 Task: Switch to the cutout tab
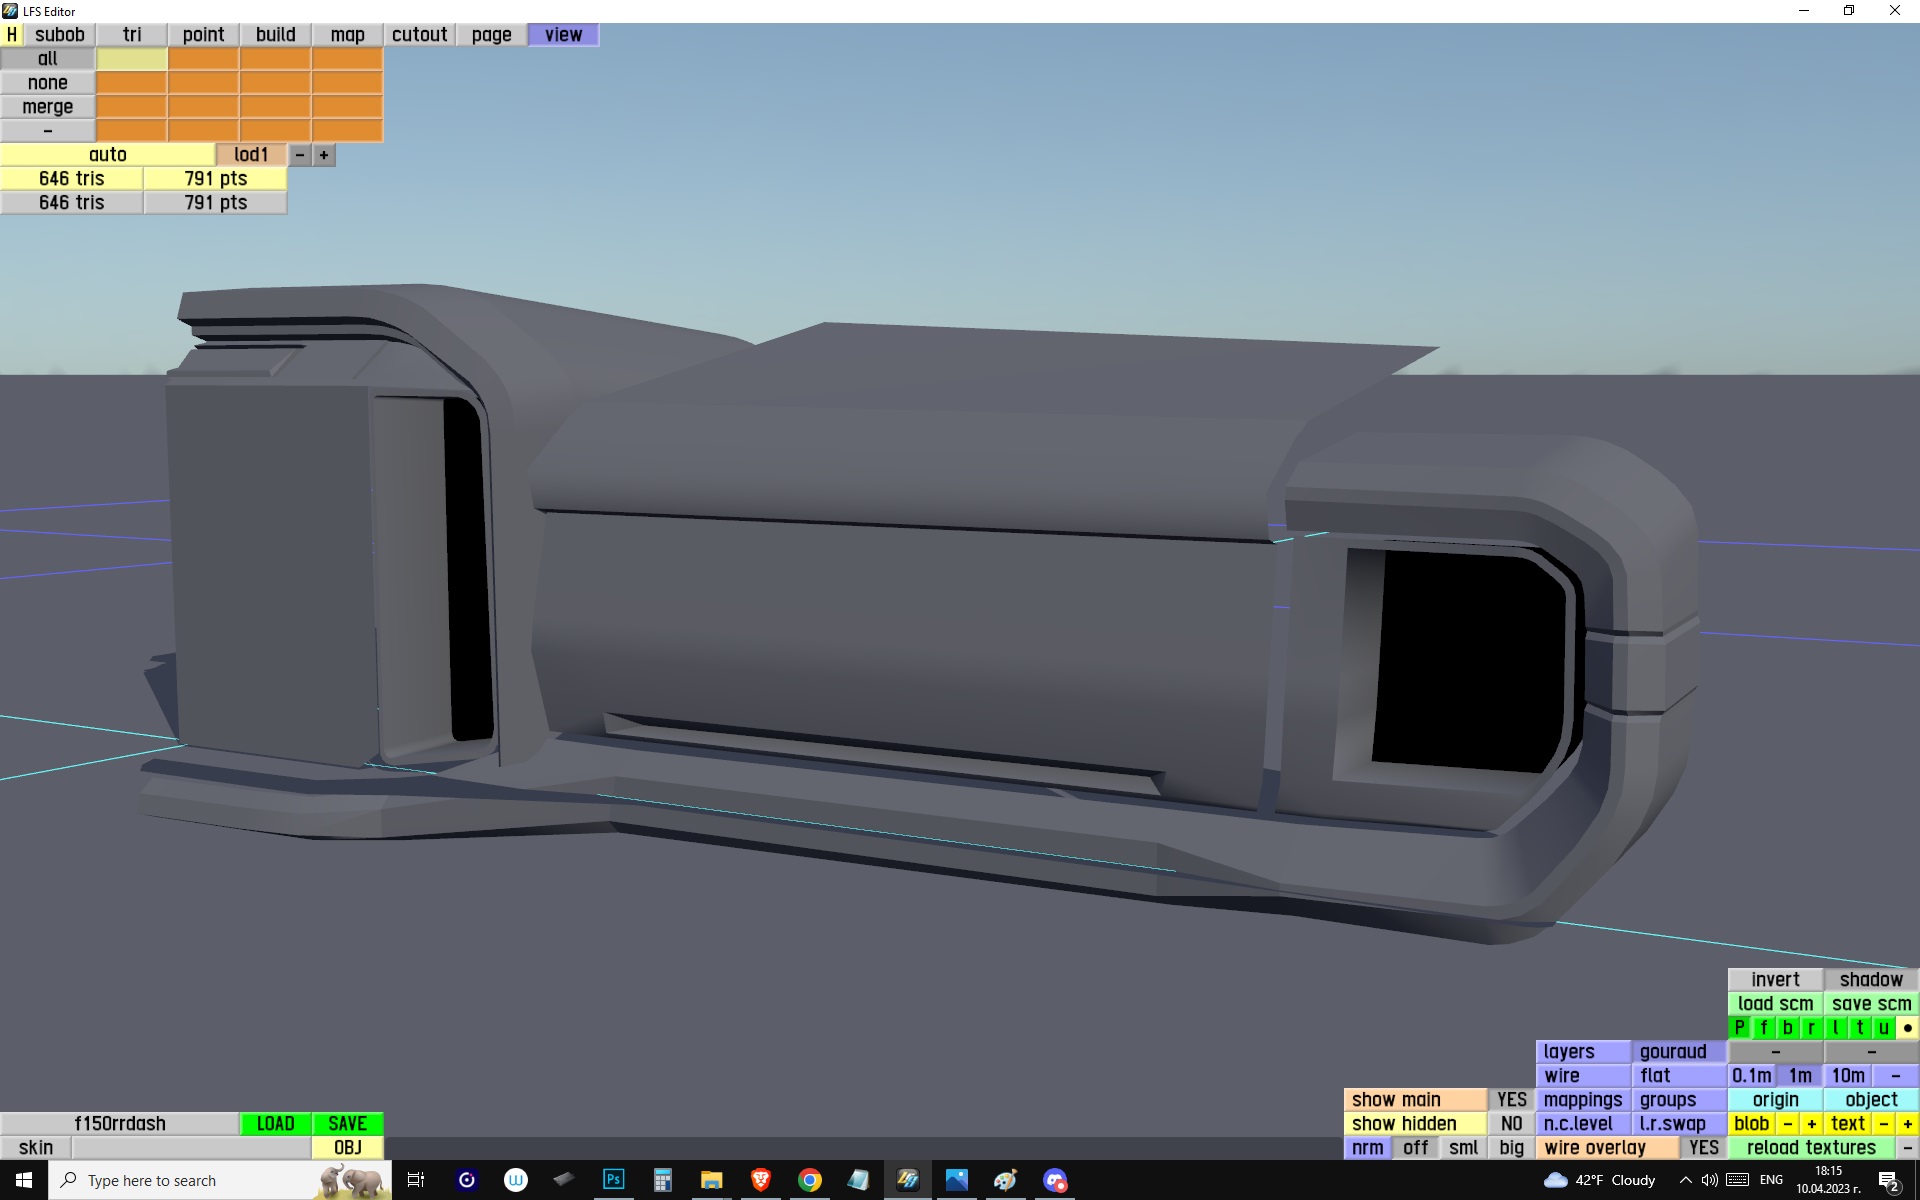coord(419,34)
